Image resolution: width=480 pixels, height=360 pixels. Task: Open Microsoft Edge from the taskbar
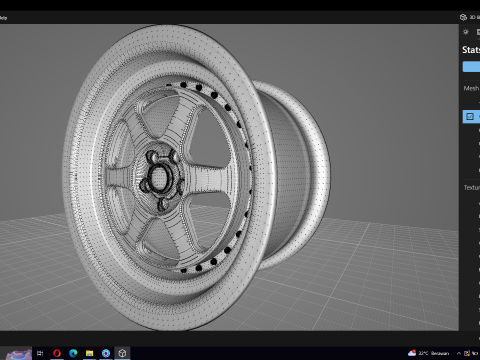(73, 353)
